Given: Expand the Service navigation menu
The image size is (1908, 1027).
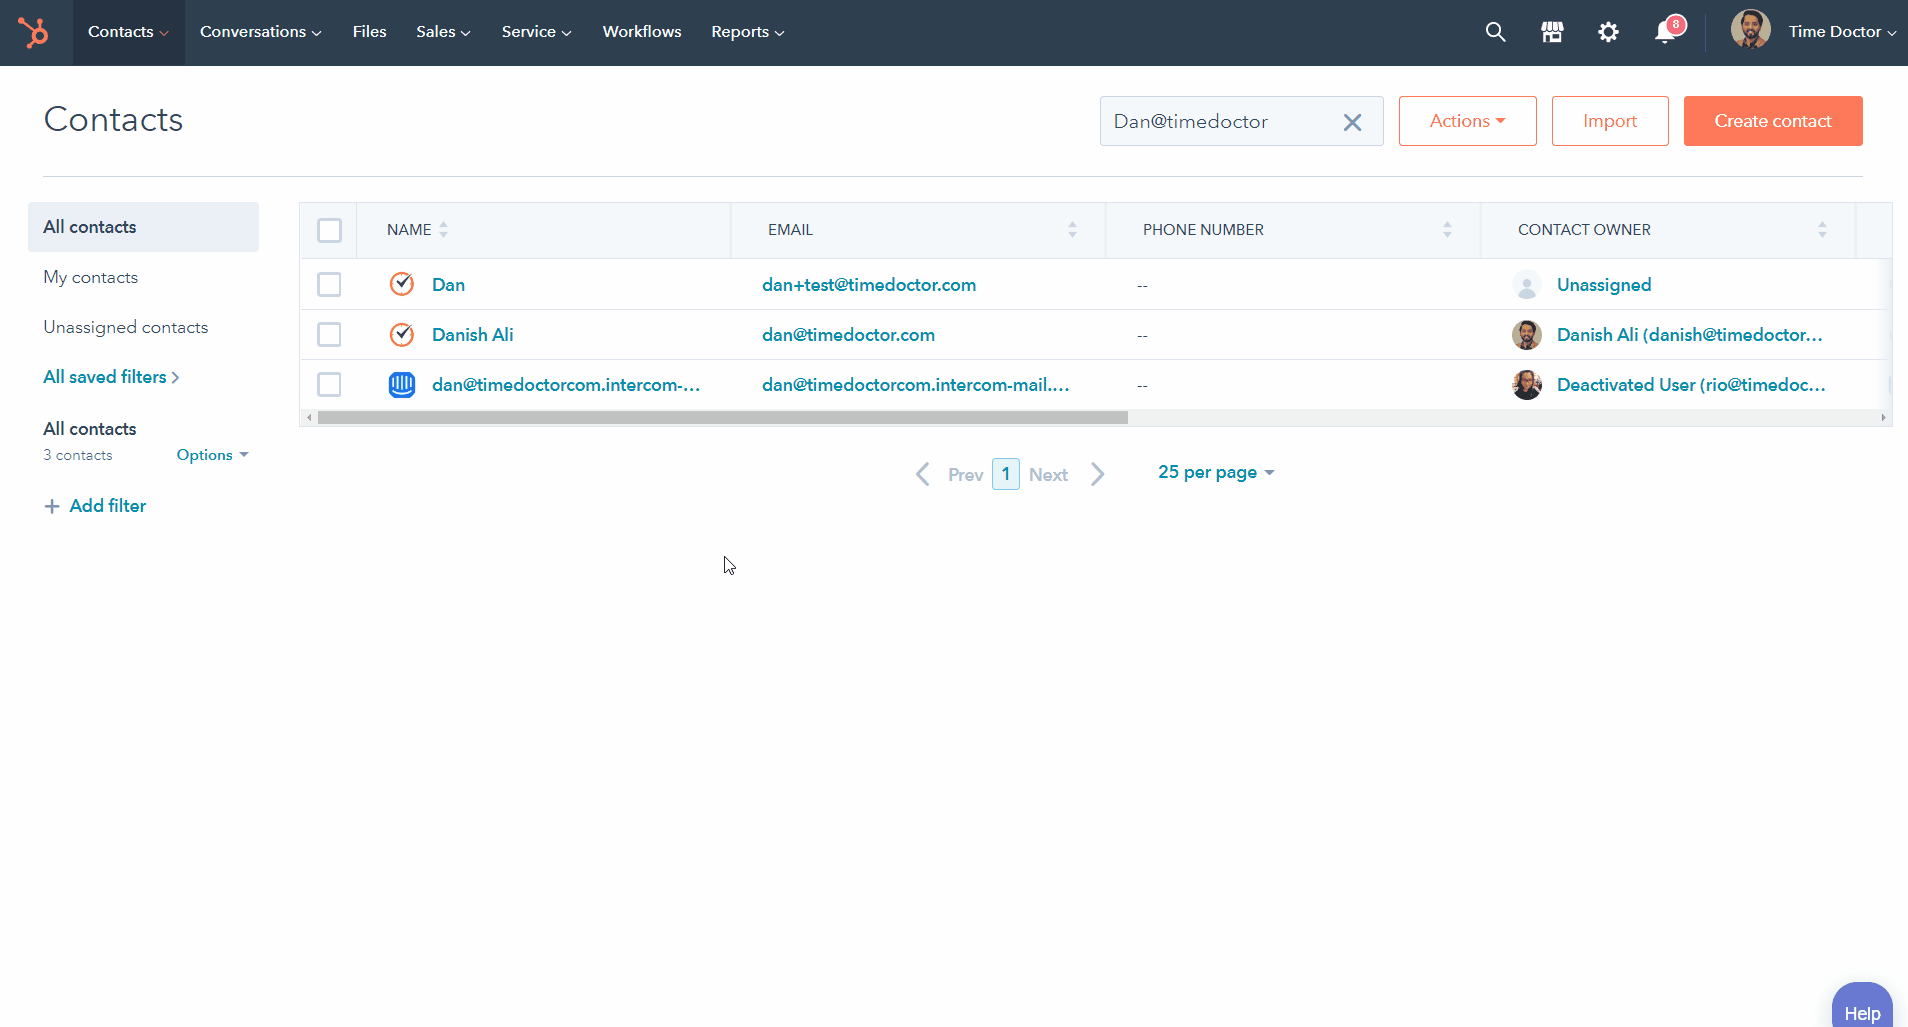Looking at the screenshot, I should tap(536, 32).
